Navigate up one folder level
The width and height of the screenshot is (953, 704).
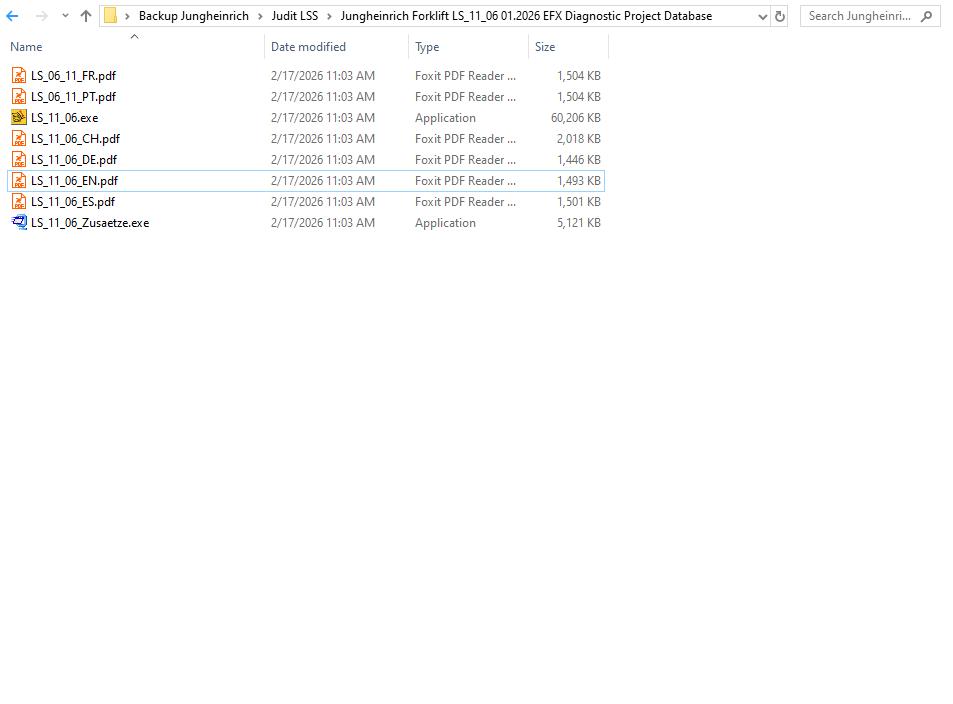pyautogui.click(x=85, y=15)
